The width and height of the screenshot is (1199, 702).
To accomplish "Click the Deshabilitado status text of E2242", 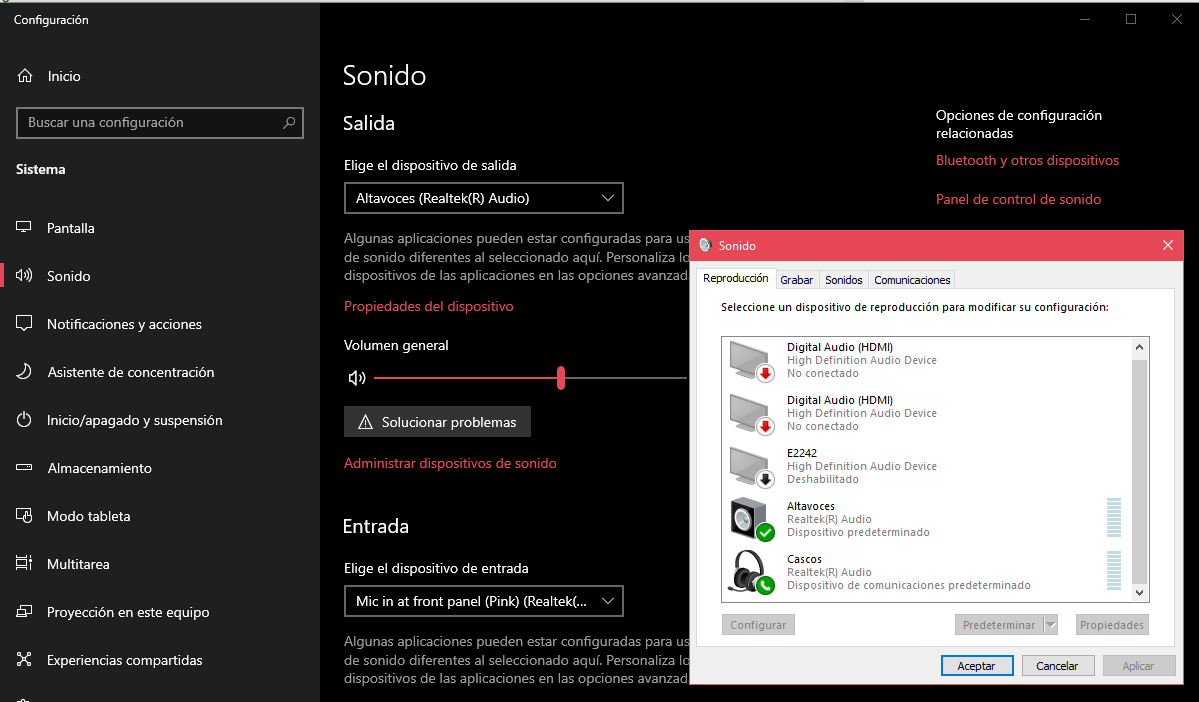I will pyautogui.click(x=823, y=479).
